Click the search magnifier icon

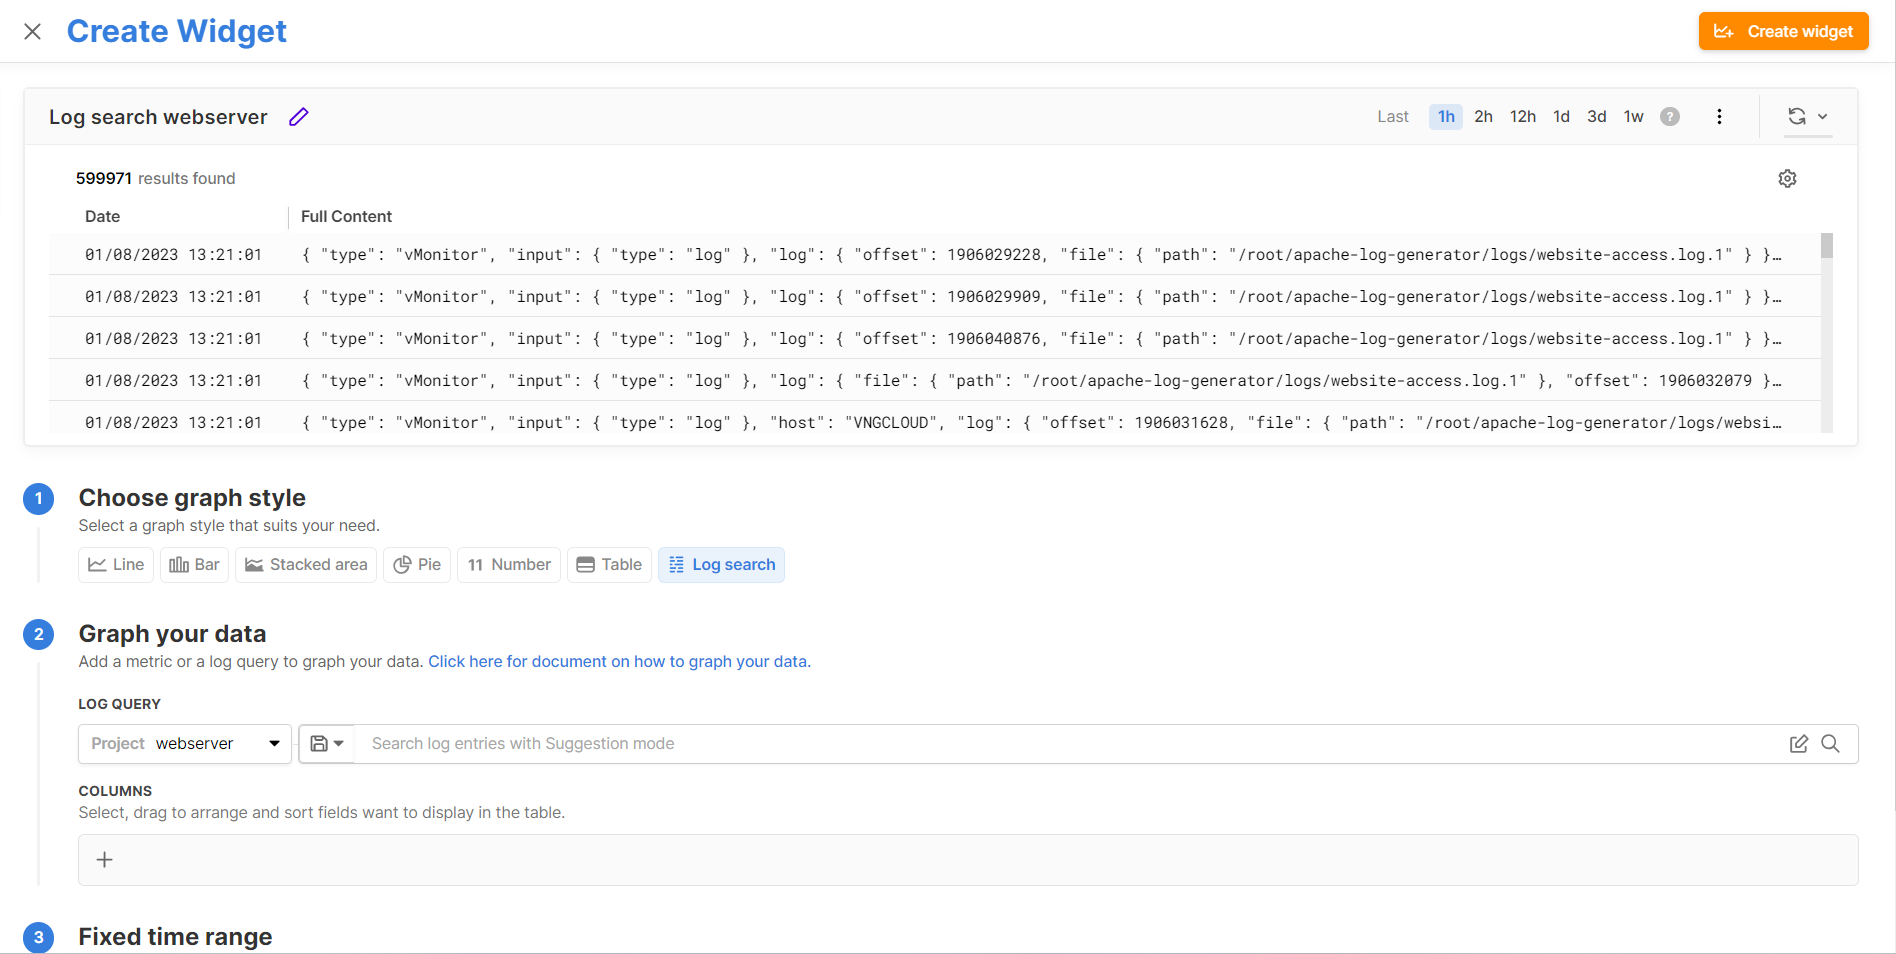1830,744
